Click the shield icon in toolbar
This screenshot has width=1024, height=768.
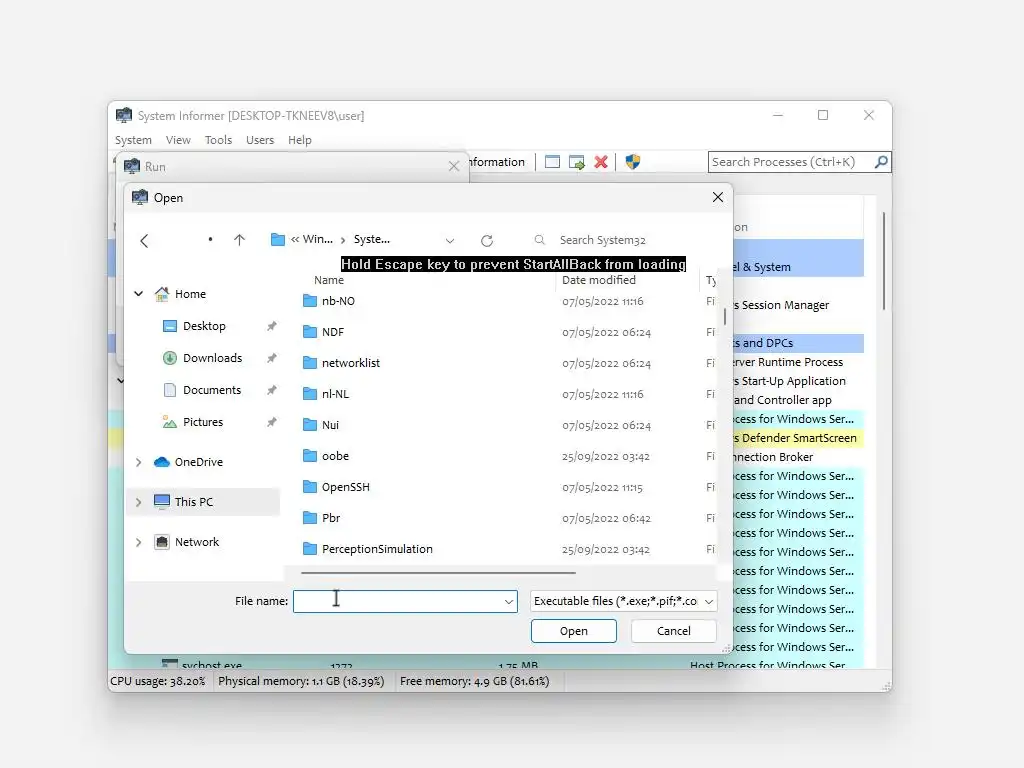[x=633, y=162]
